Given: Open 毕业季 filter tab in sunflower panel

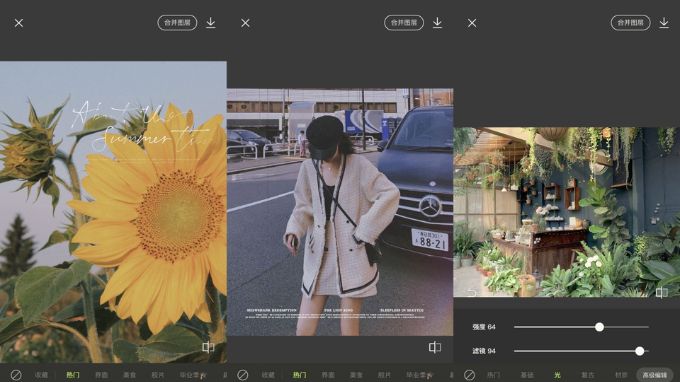Looking at the screenshot, I should click(193, 375).
